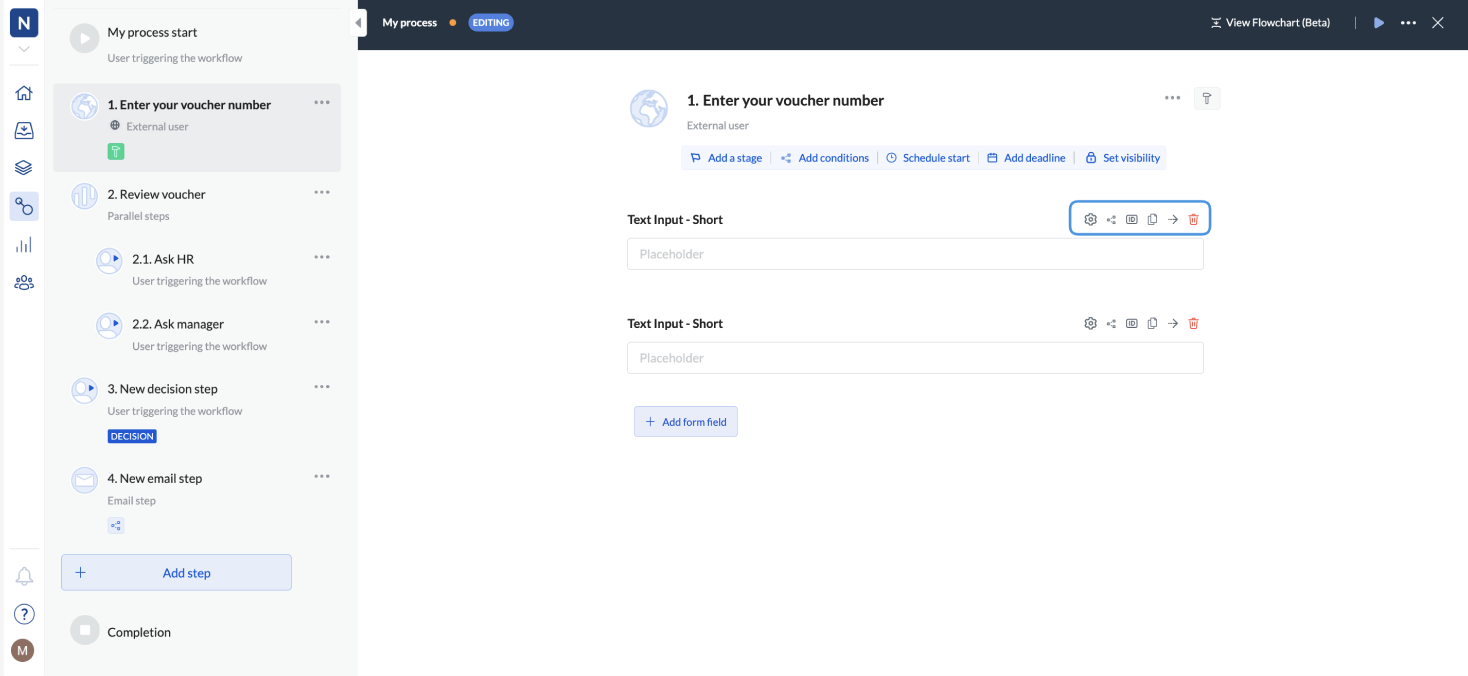Open options menu for Review voucher step
1468x676 pixels.
tap(322, 192)
